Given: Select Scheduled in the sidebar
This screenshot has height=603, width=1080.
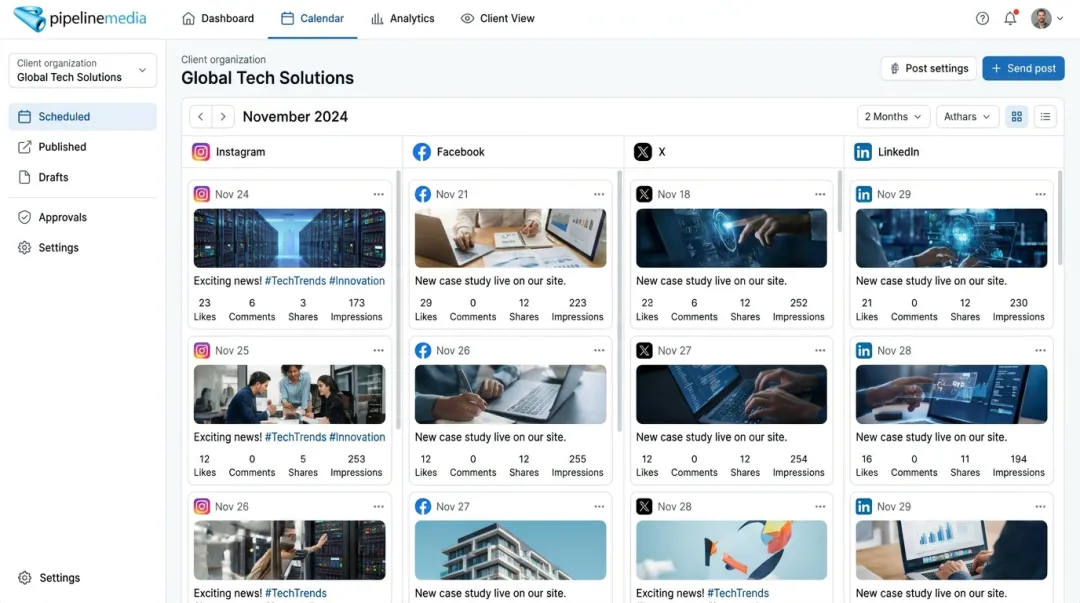Looking at the screenshot, I should point(83,116).
